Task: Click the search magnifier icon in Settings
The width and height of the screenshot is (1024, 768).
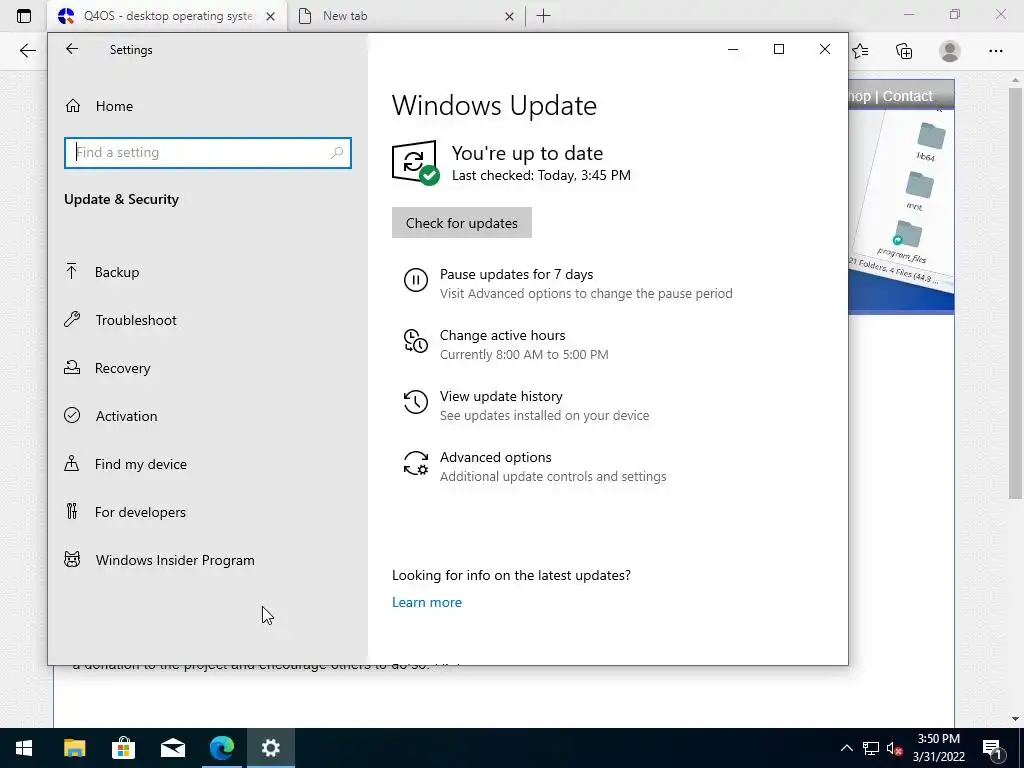Action: click(x=337, y=153)
